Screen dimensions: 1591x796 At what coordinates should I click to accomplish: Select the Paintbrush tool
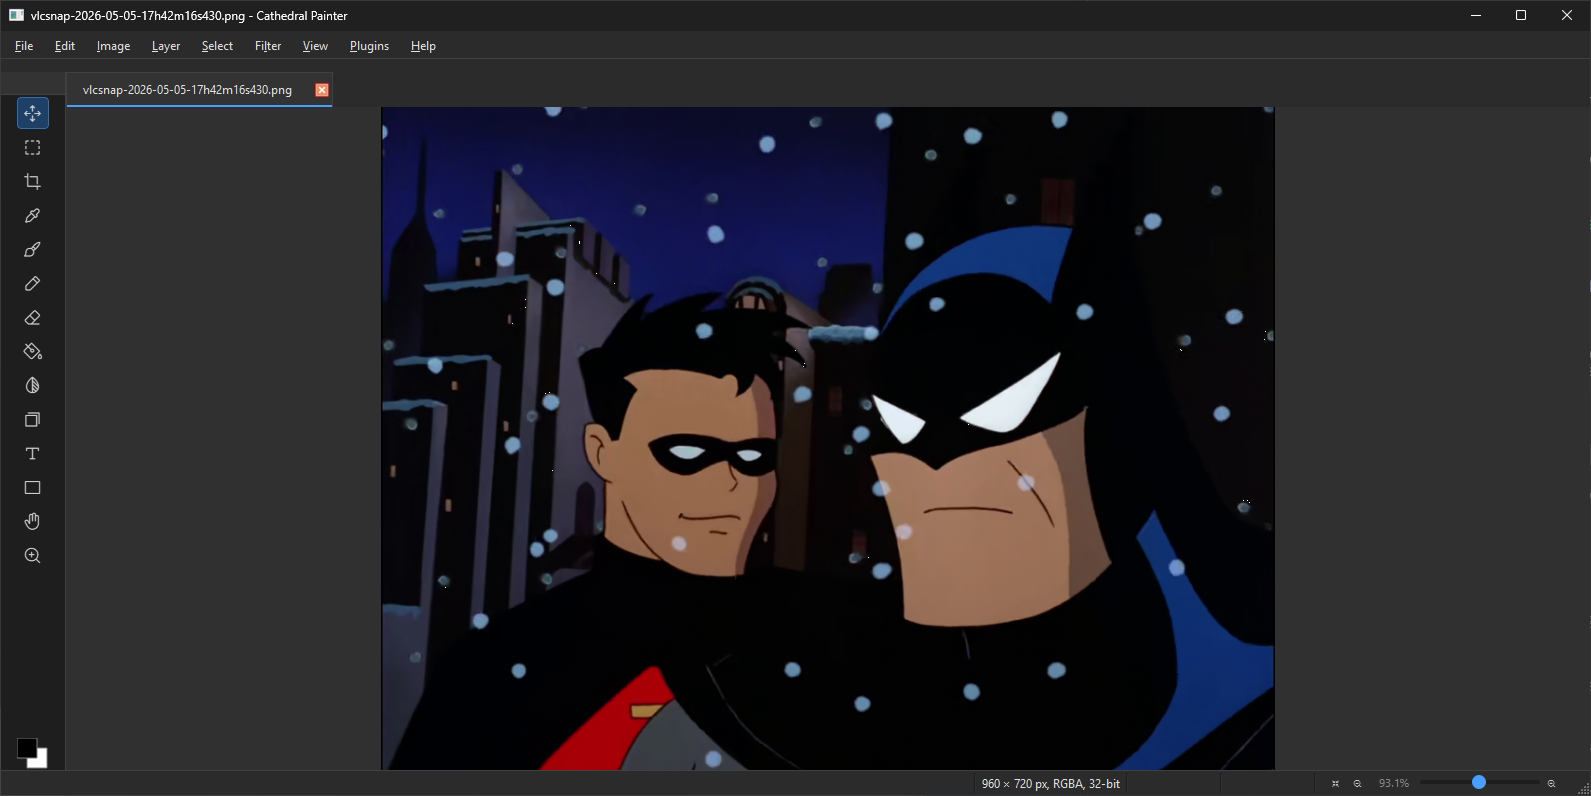click(33, 249)
